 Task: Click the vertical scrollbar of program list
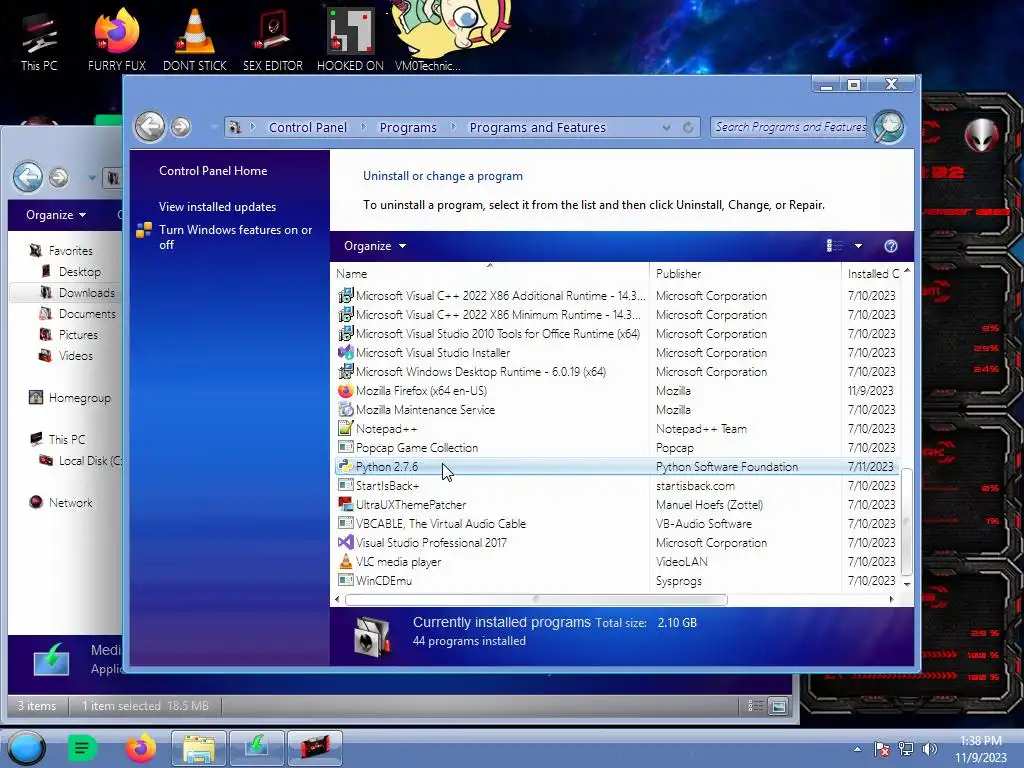click(906, 521)
